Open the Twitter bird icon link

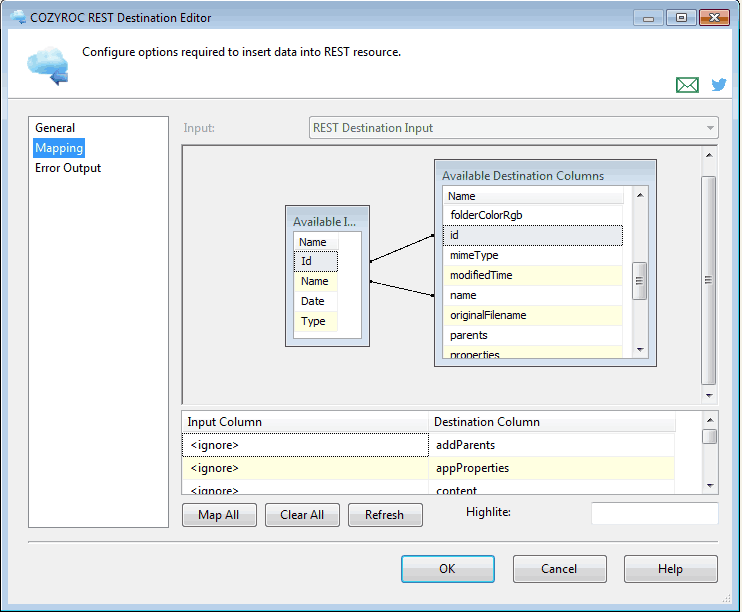coord(719,85)
